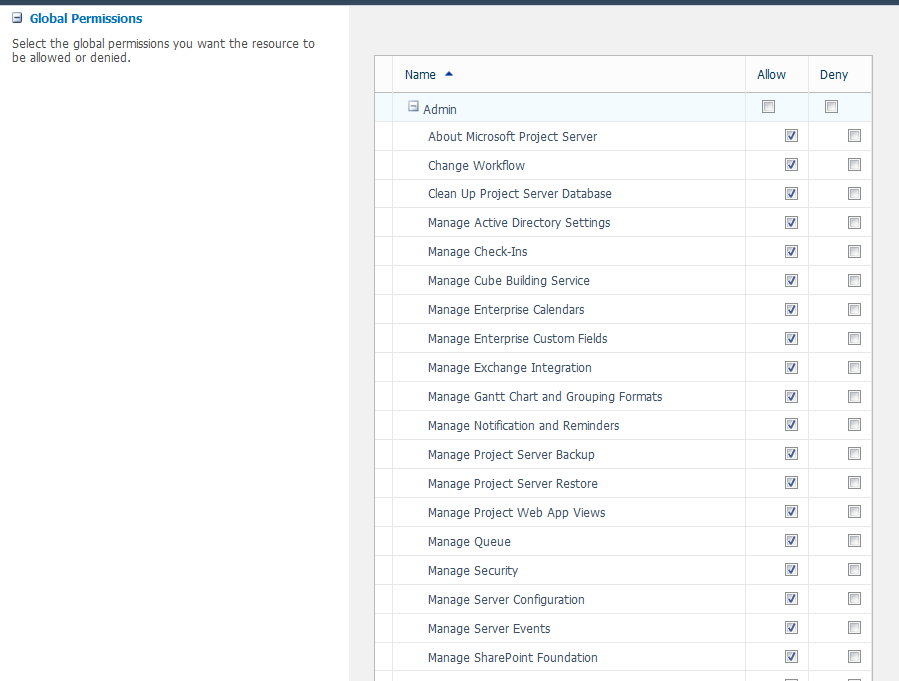Check the Admin group Allow checkbox

point(768,107)
